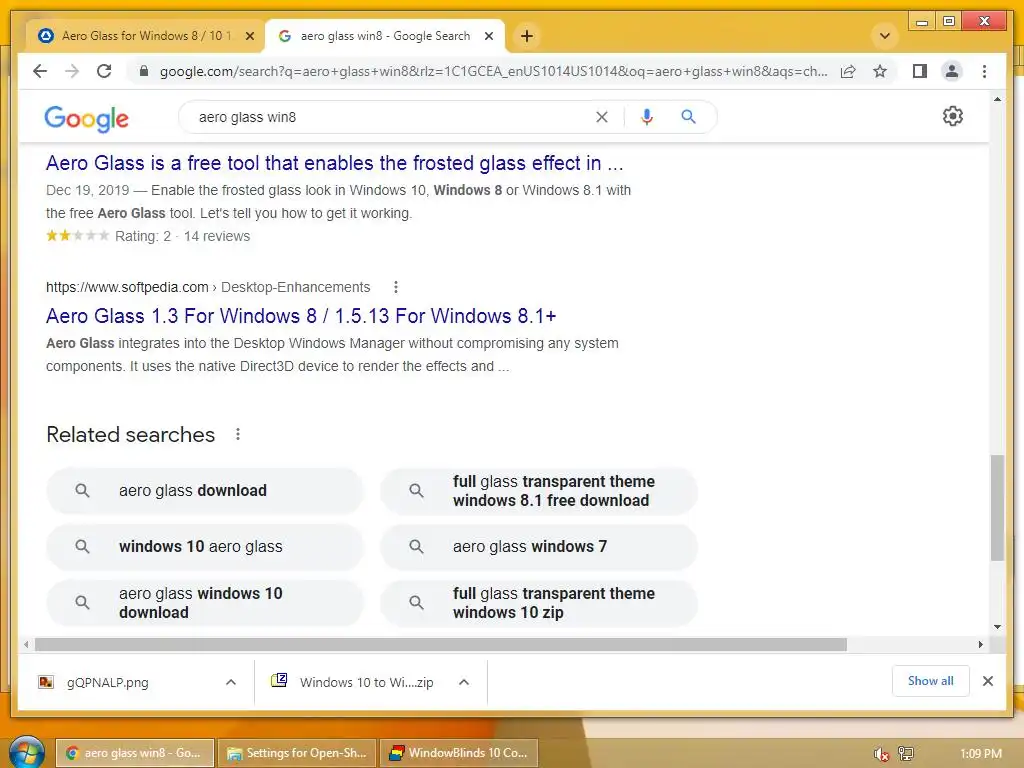
Task: Expand options for the zip download
Action: (x=464, y=682)
